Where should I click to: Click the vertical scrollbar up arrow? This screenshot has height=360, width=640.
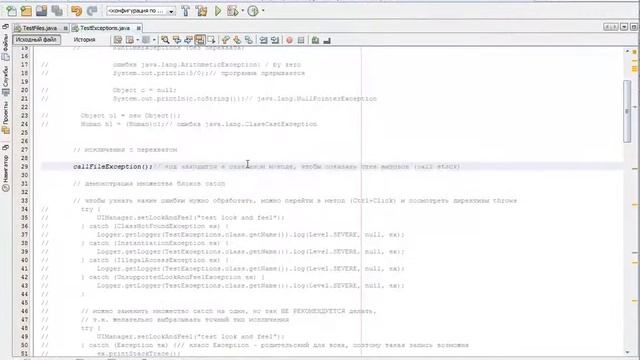(x=627, y=51)
